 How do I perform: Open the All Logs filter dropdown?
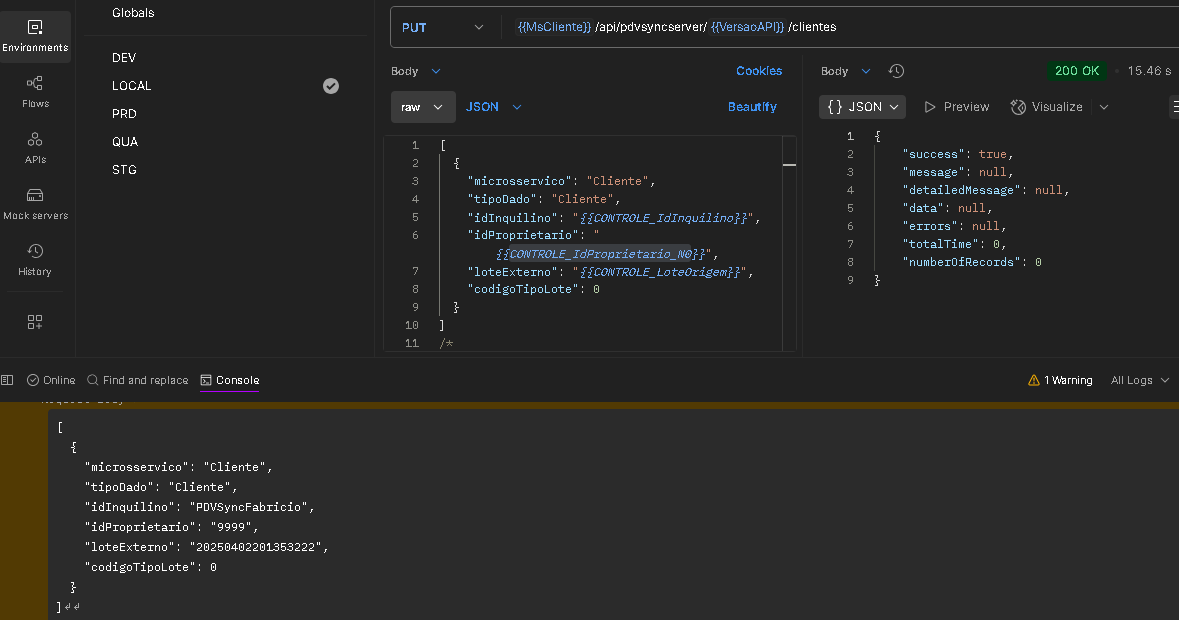click(x=1139, y=380)
